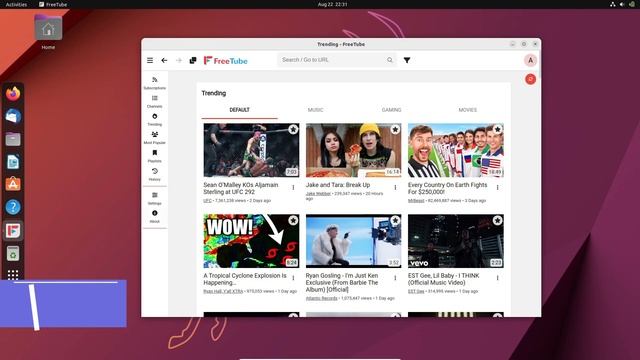The width and height of the screenshot is (640, 360).
Task: Click the FreeTube logo
Action: click(226, 60)
